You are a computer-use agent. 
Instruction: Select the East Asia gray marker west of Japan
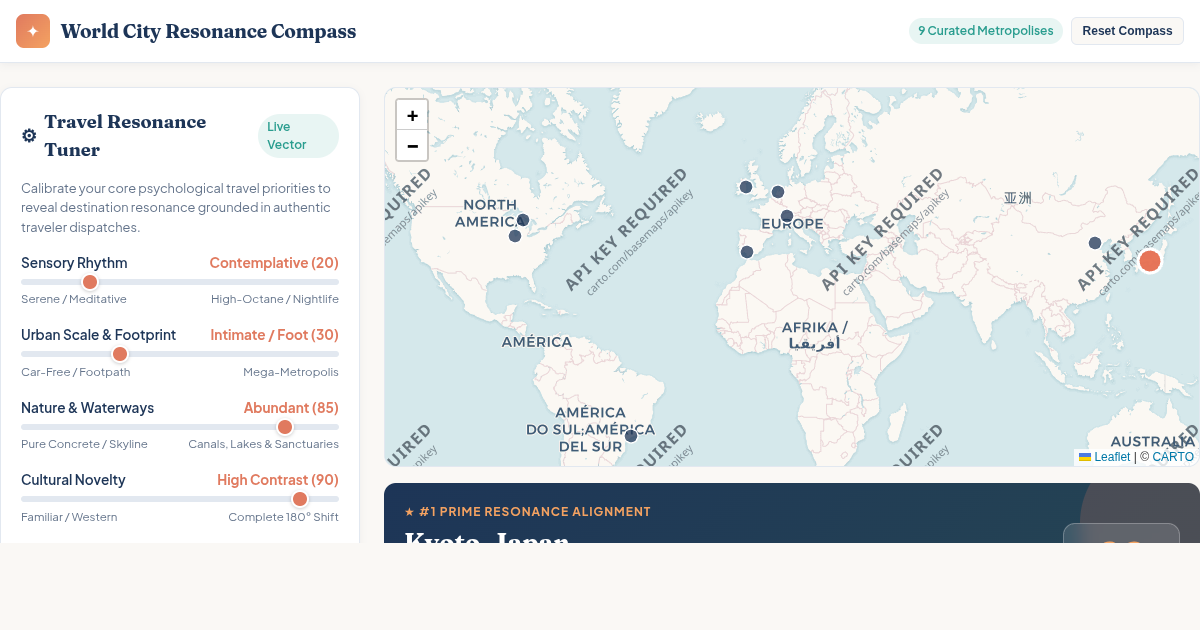1095,243
